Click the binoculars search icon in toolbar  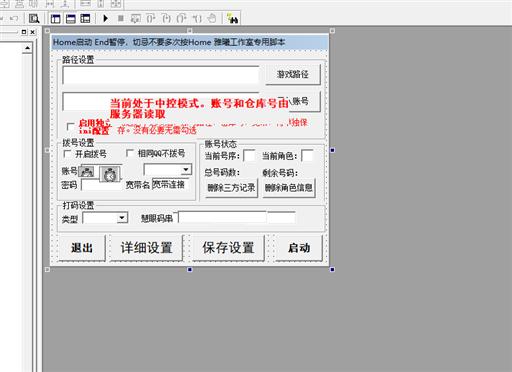[x=232, y=19]
